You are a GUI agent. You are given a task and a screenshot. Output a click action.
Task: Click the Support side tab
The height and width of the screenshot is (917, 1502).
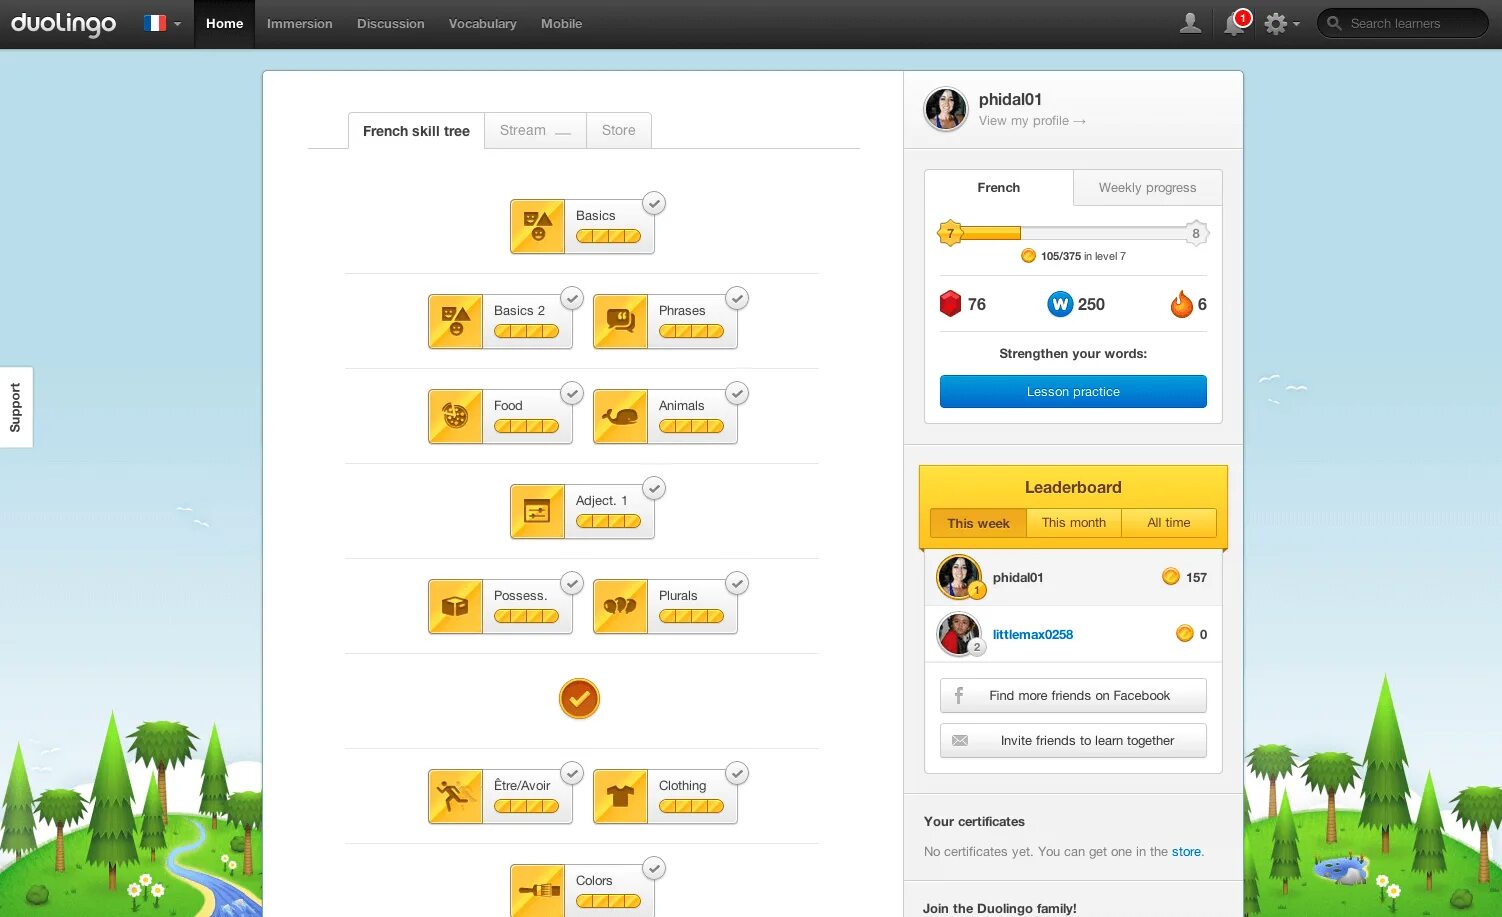[16, 407]
